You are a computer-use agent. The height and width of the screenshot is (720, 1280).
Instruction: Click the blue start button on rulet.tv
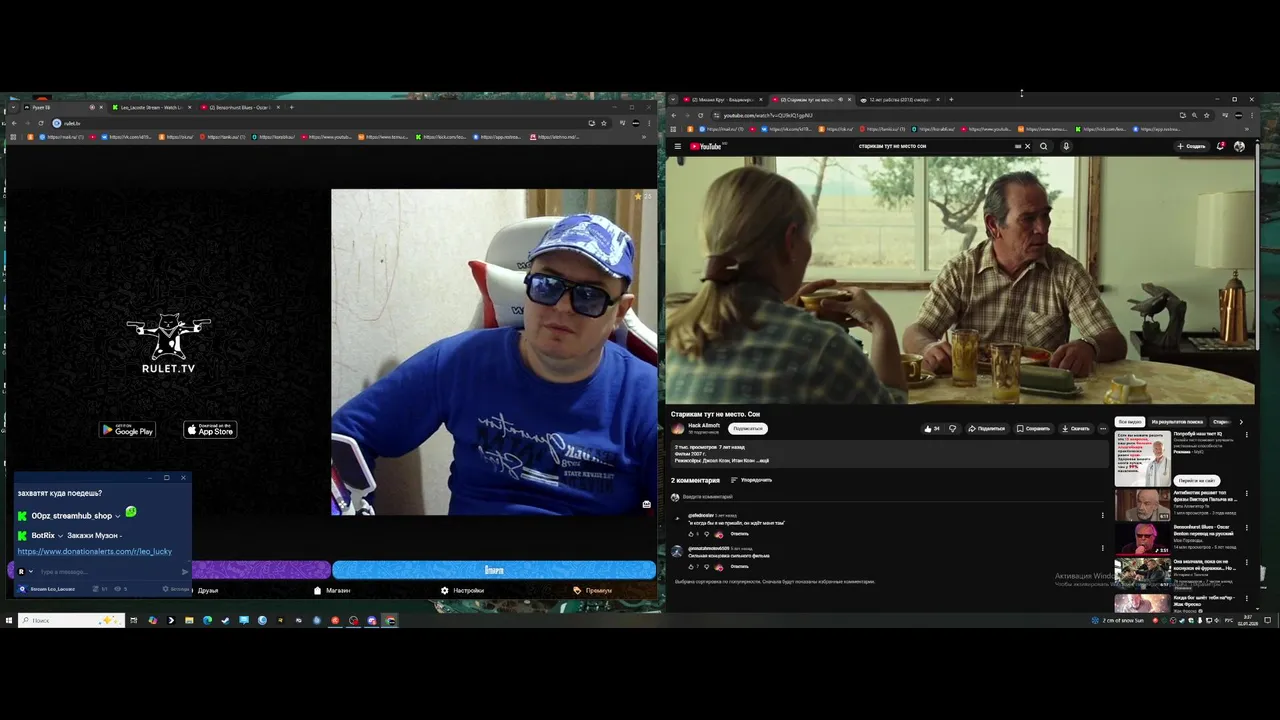click(x=494, y=570)
